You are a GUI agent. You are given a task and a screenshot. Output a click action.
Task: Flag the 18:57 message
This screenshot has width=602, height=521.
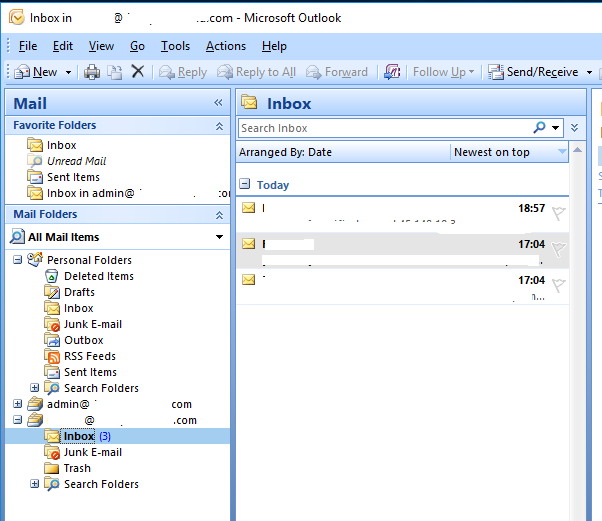tap(559, 213)
